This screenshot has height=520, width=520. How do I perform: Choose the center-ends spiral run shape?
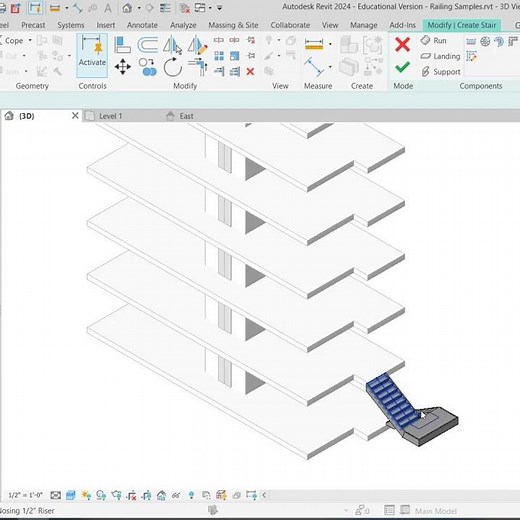click(499, 41)
